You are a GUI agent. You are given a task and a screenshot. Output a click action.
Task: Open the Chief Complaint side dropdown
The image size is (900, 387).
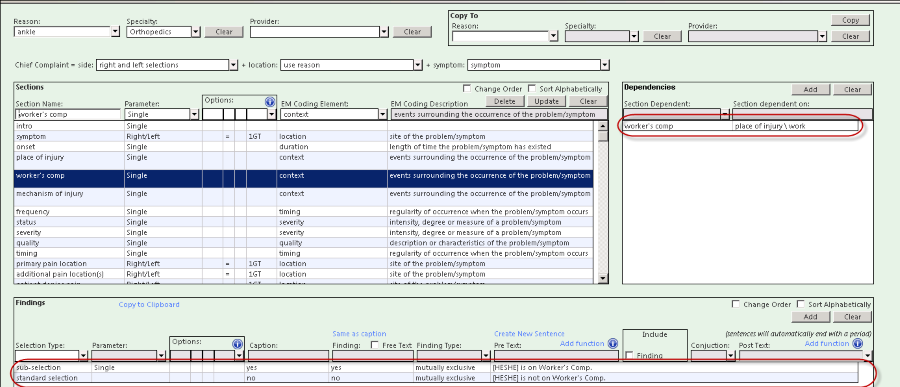(x=234, y=65)
